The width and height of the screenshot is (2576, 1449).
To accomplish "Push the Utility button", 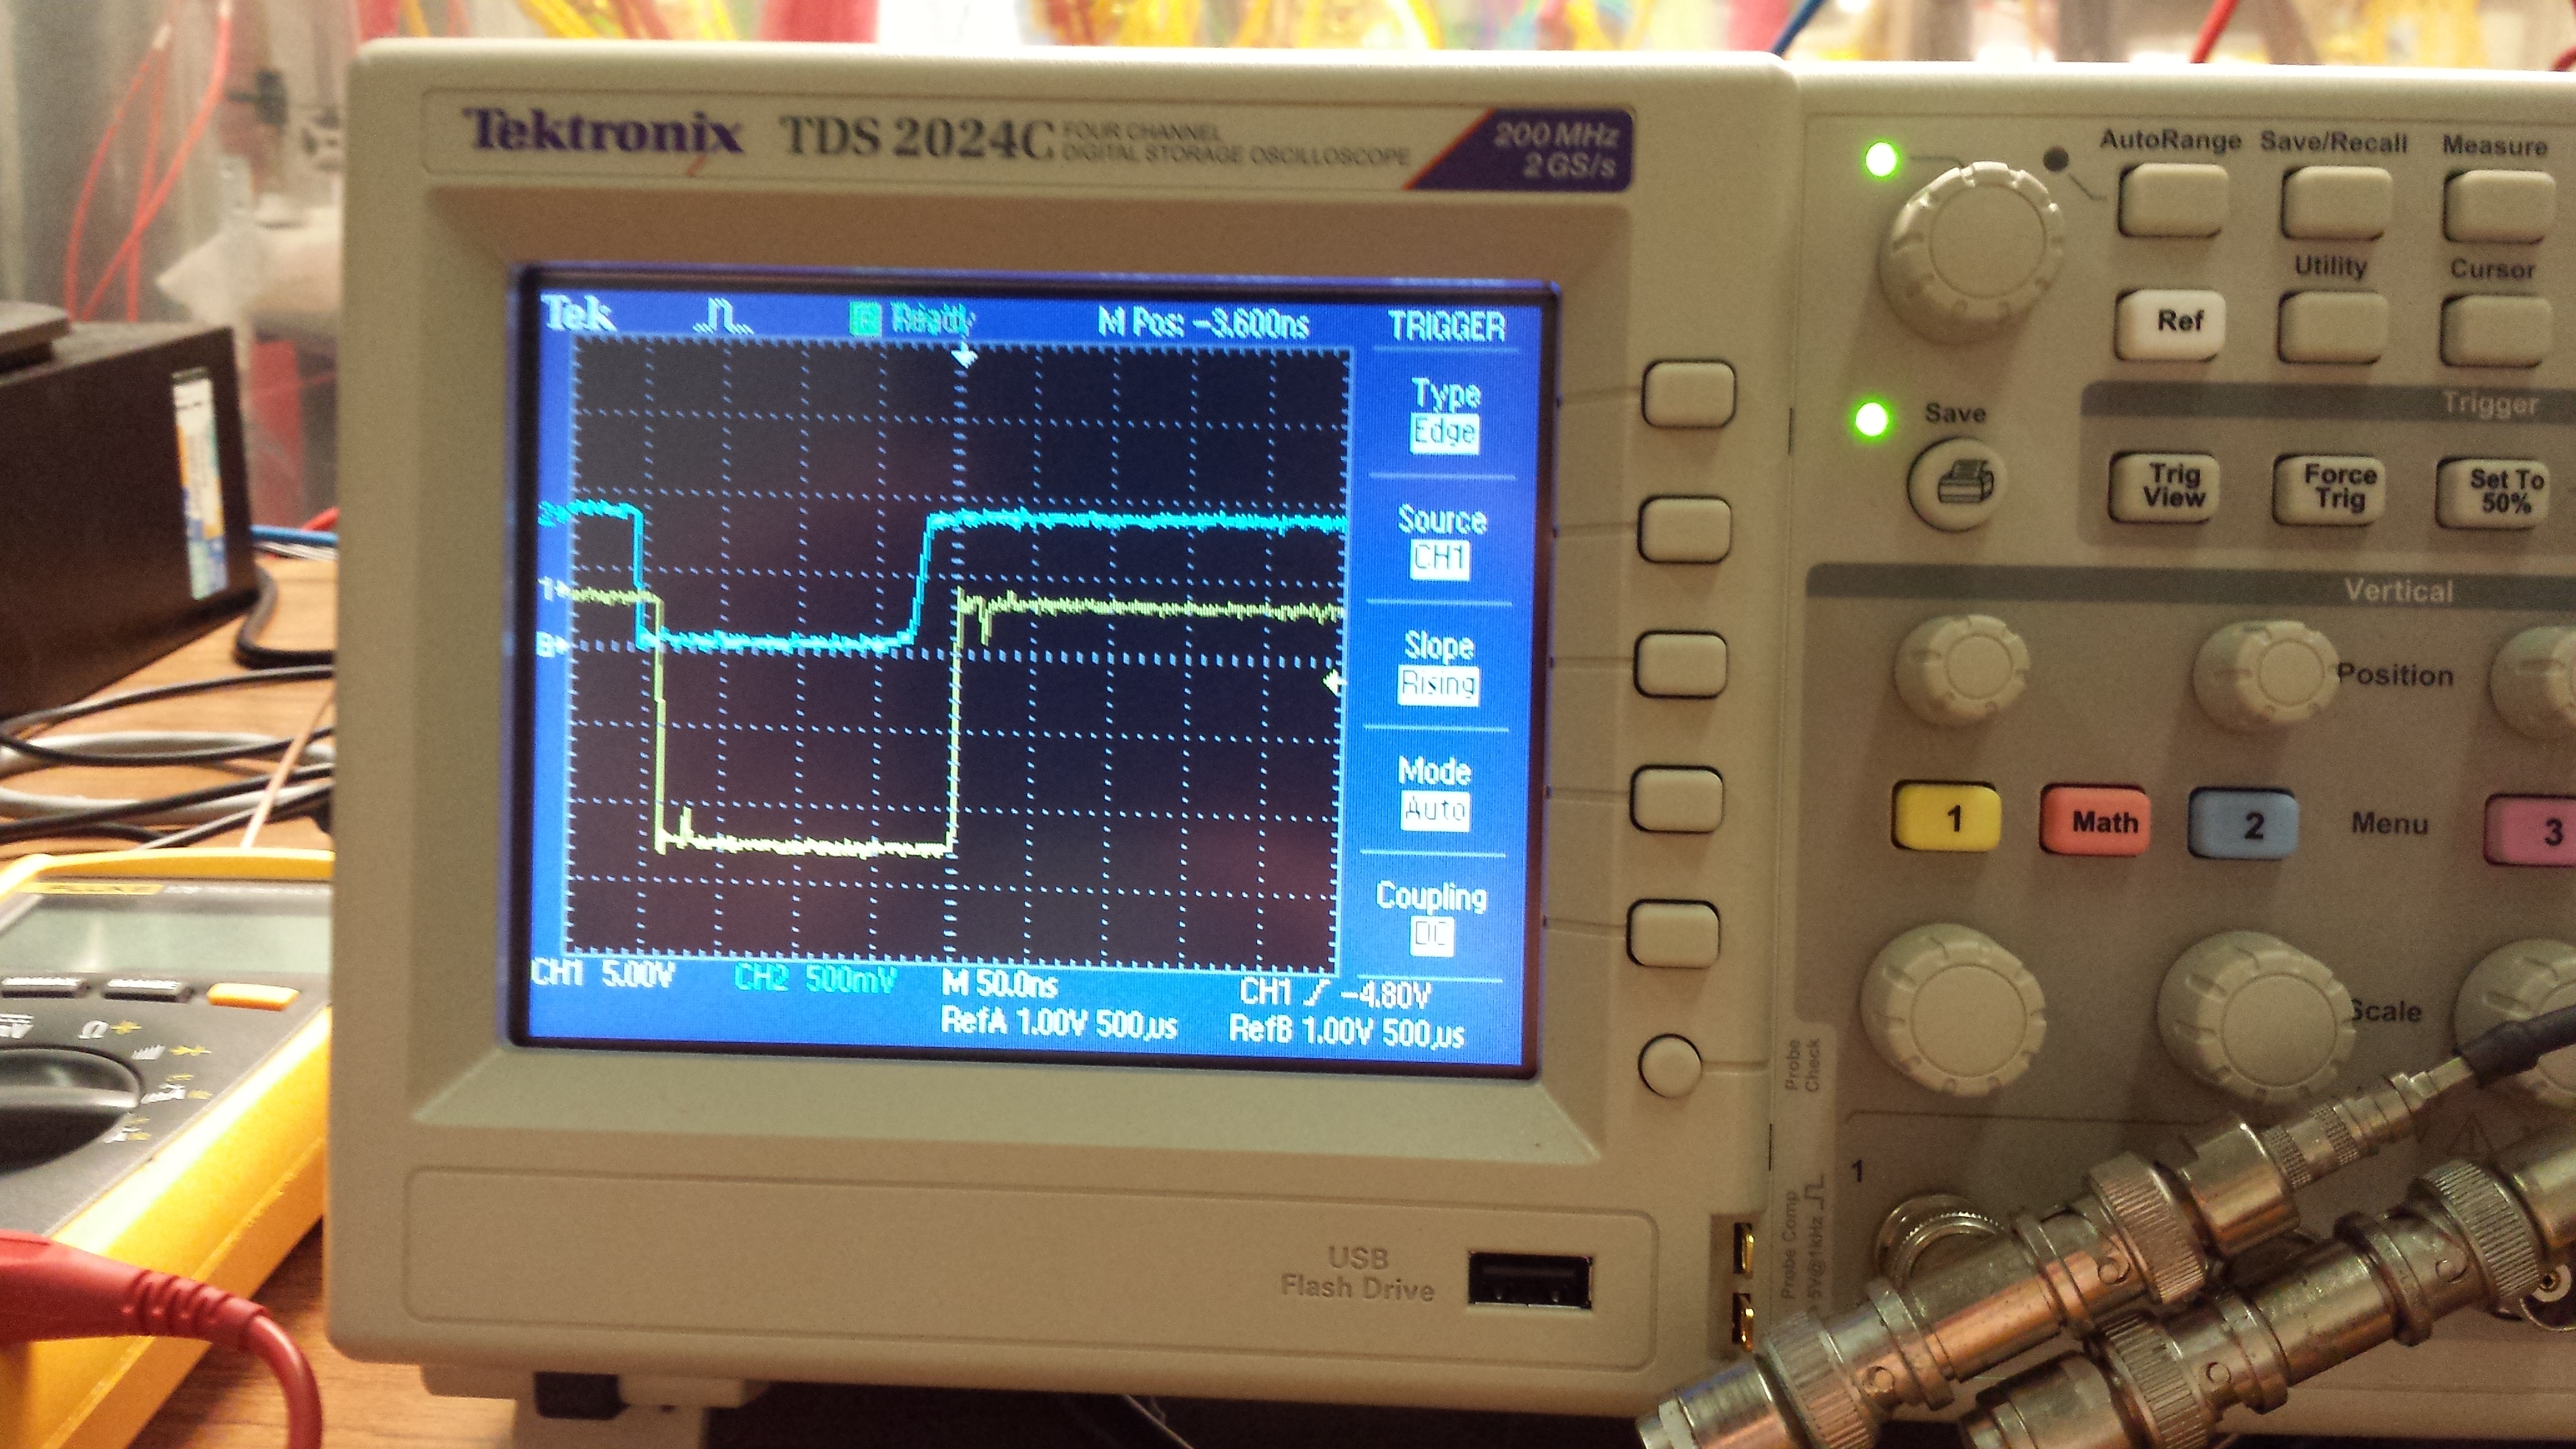I will click(2331, 326).
